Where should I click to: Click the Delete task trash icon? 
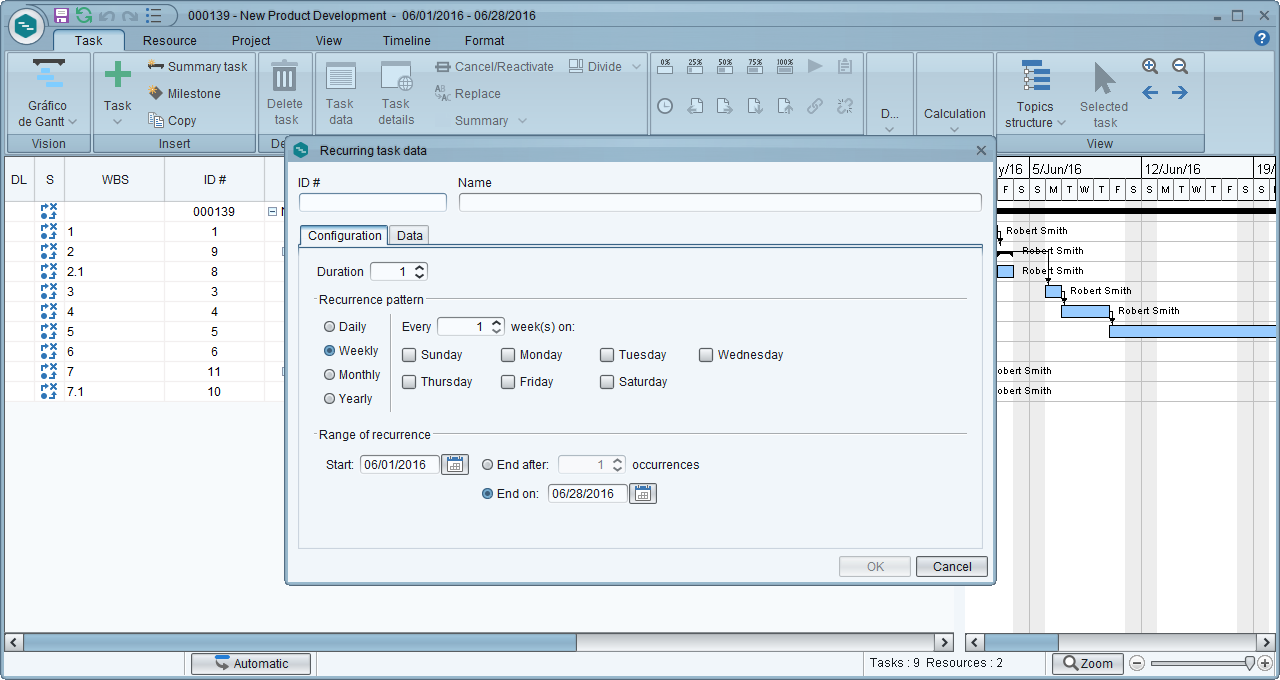click(285, 76)
